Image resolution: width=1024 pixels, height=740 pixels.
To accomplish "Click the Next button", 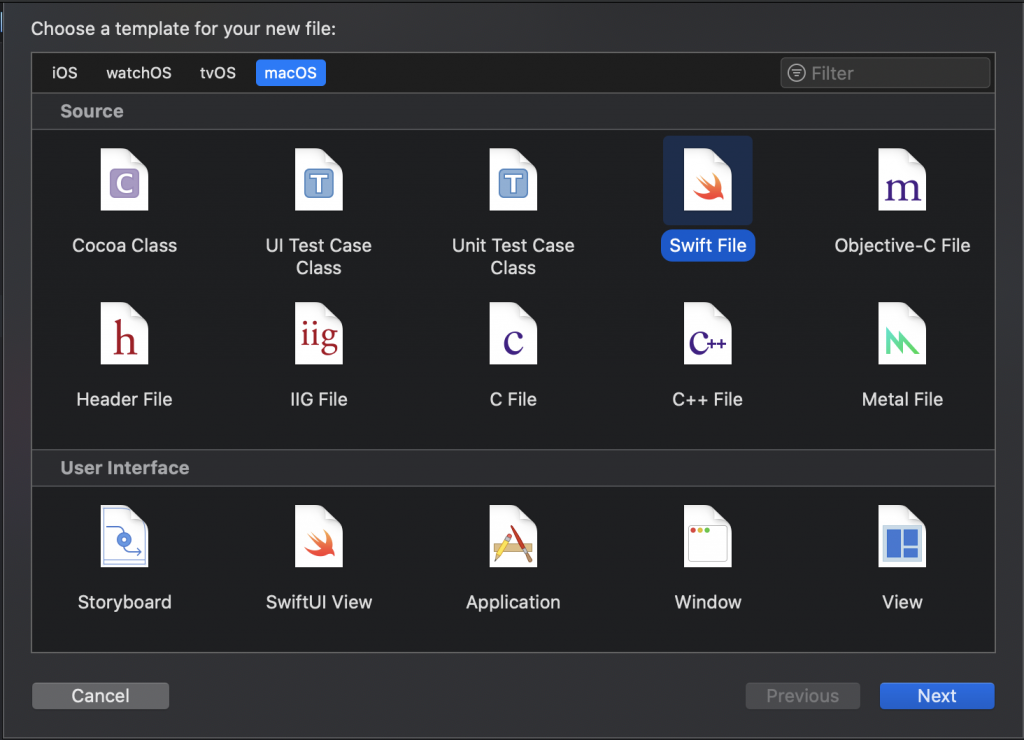I will [936, 696].
